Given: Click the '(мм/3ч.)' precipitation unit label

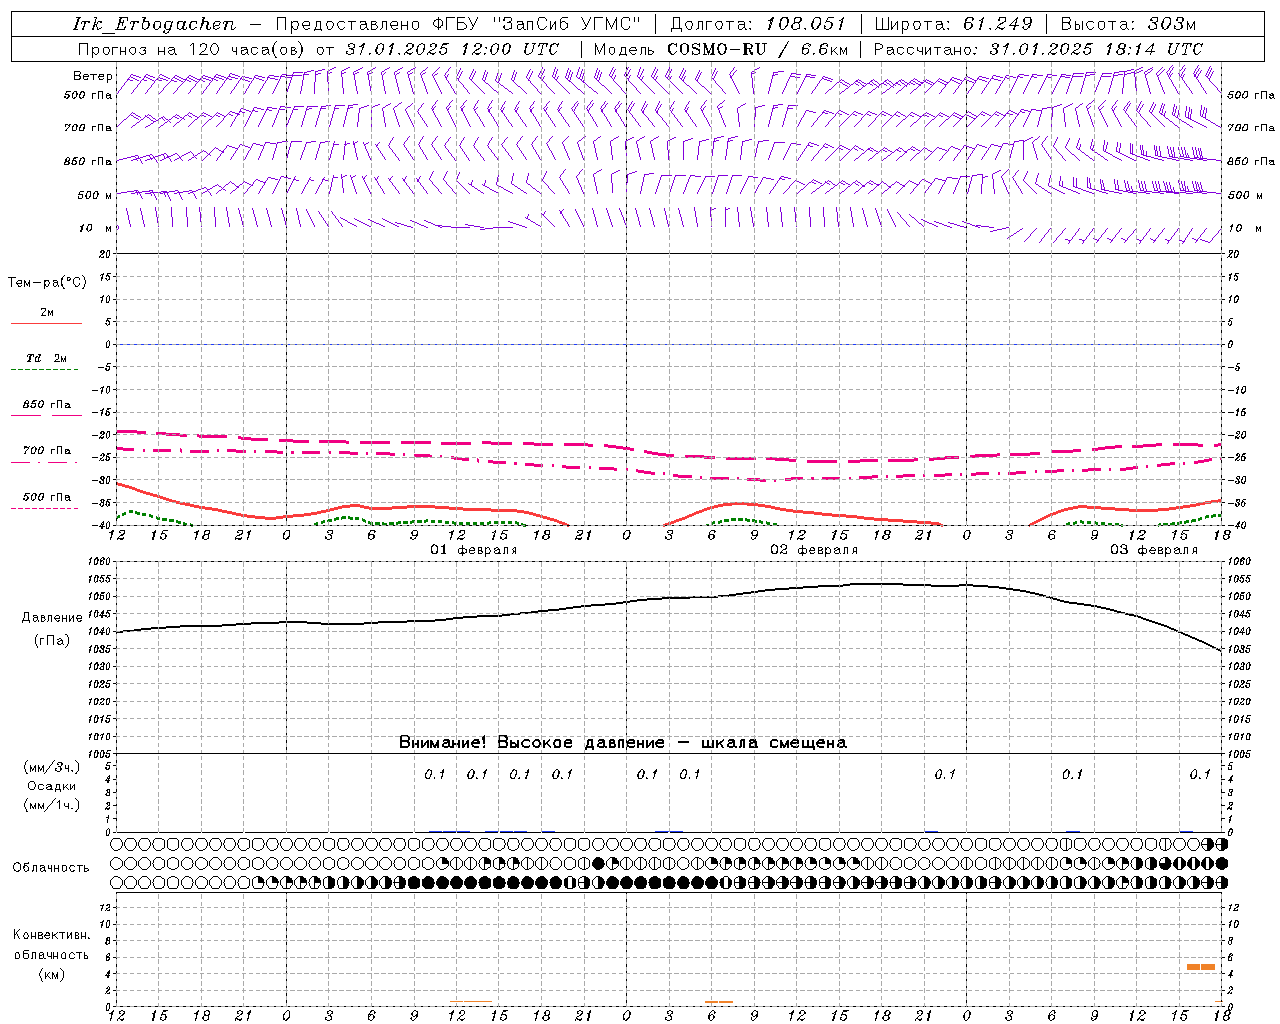Looking at the screenshot, I should pyautogui.click(x=51, y=767).
